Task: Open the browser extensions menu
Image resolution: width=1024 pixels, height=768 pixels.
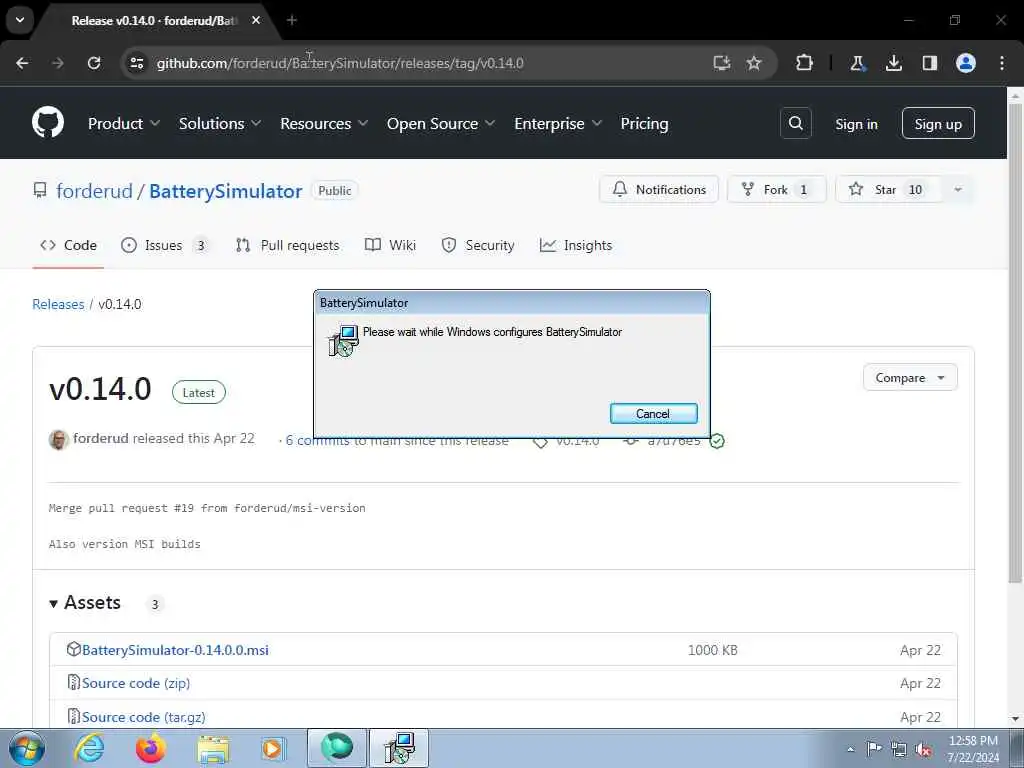Action: (x=805, y=63)
